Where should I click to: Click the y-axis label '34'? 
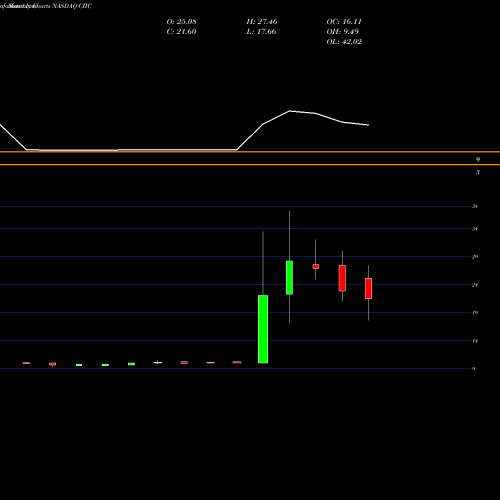(475, 229)
